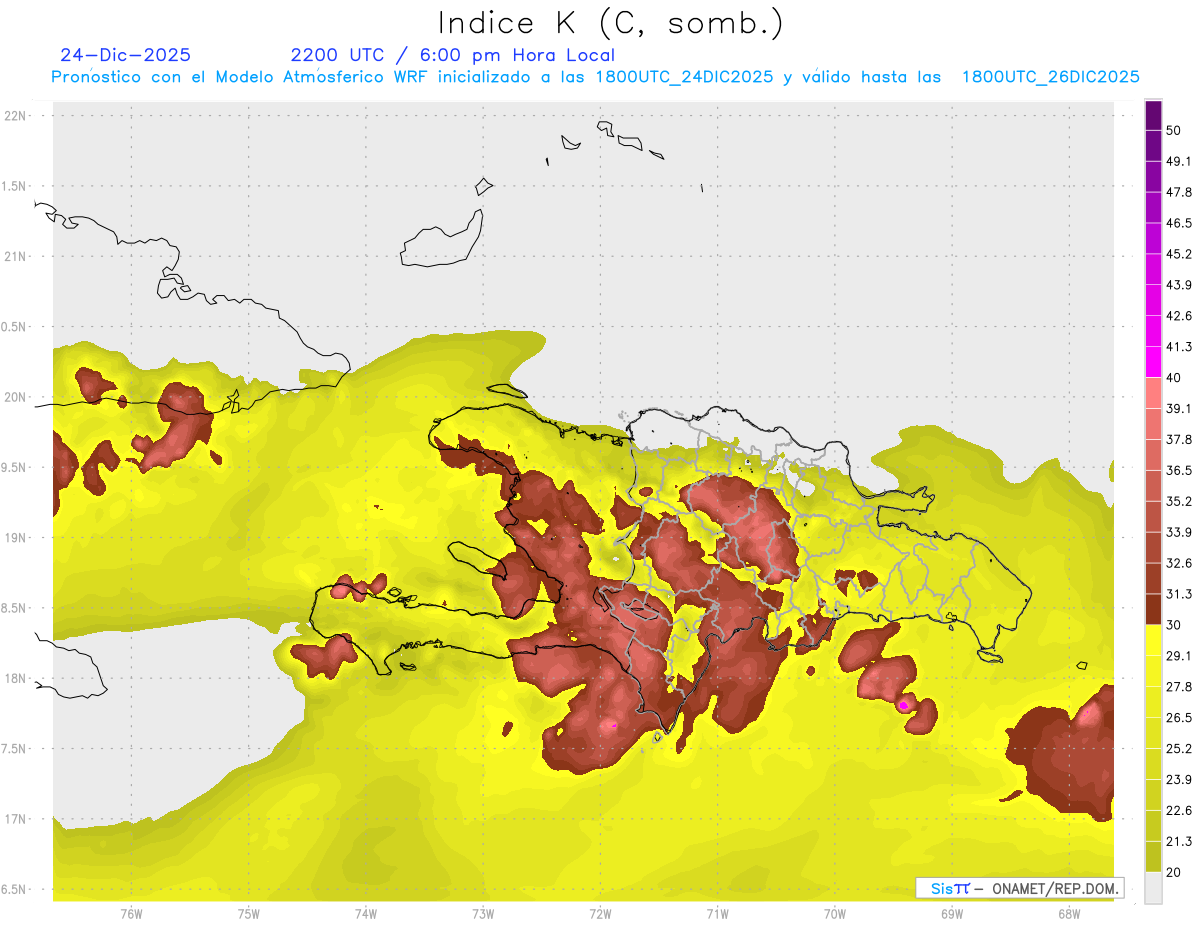Click the '75W' longitude label

249,914
